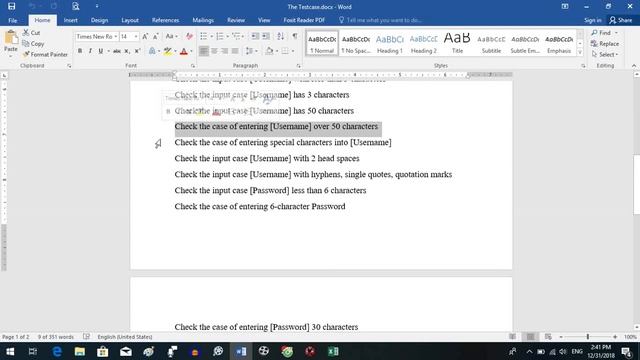The width and height of the screenshot is (640, 360).
Task: Increase paragraph indent
Action: 266,37
